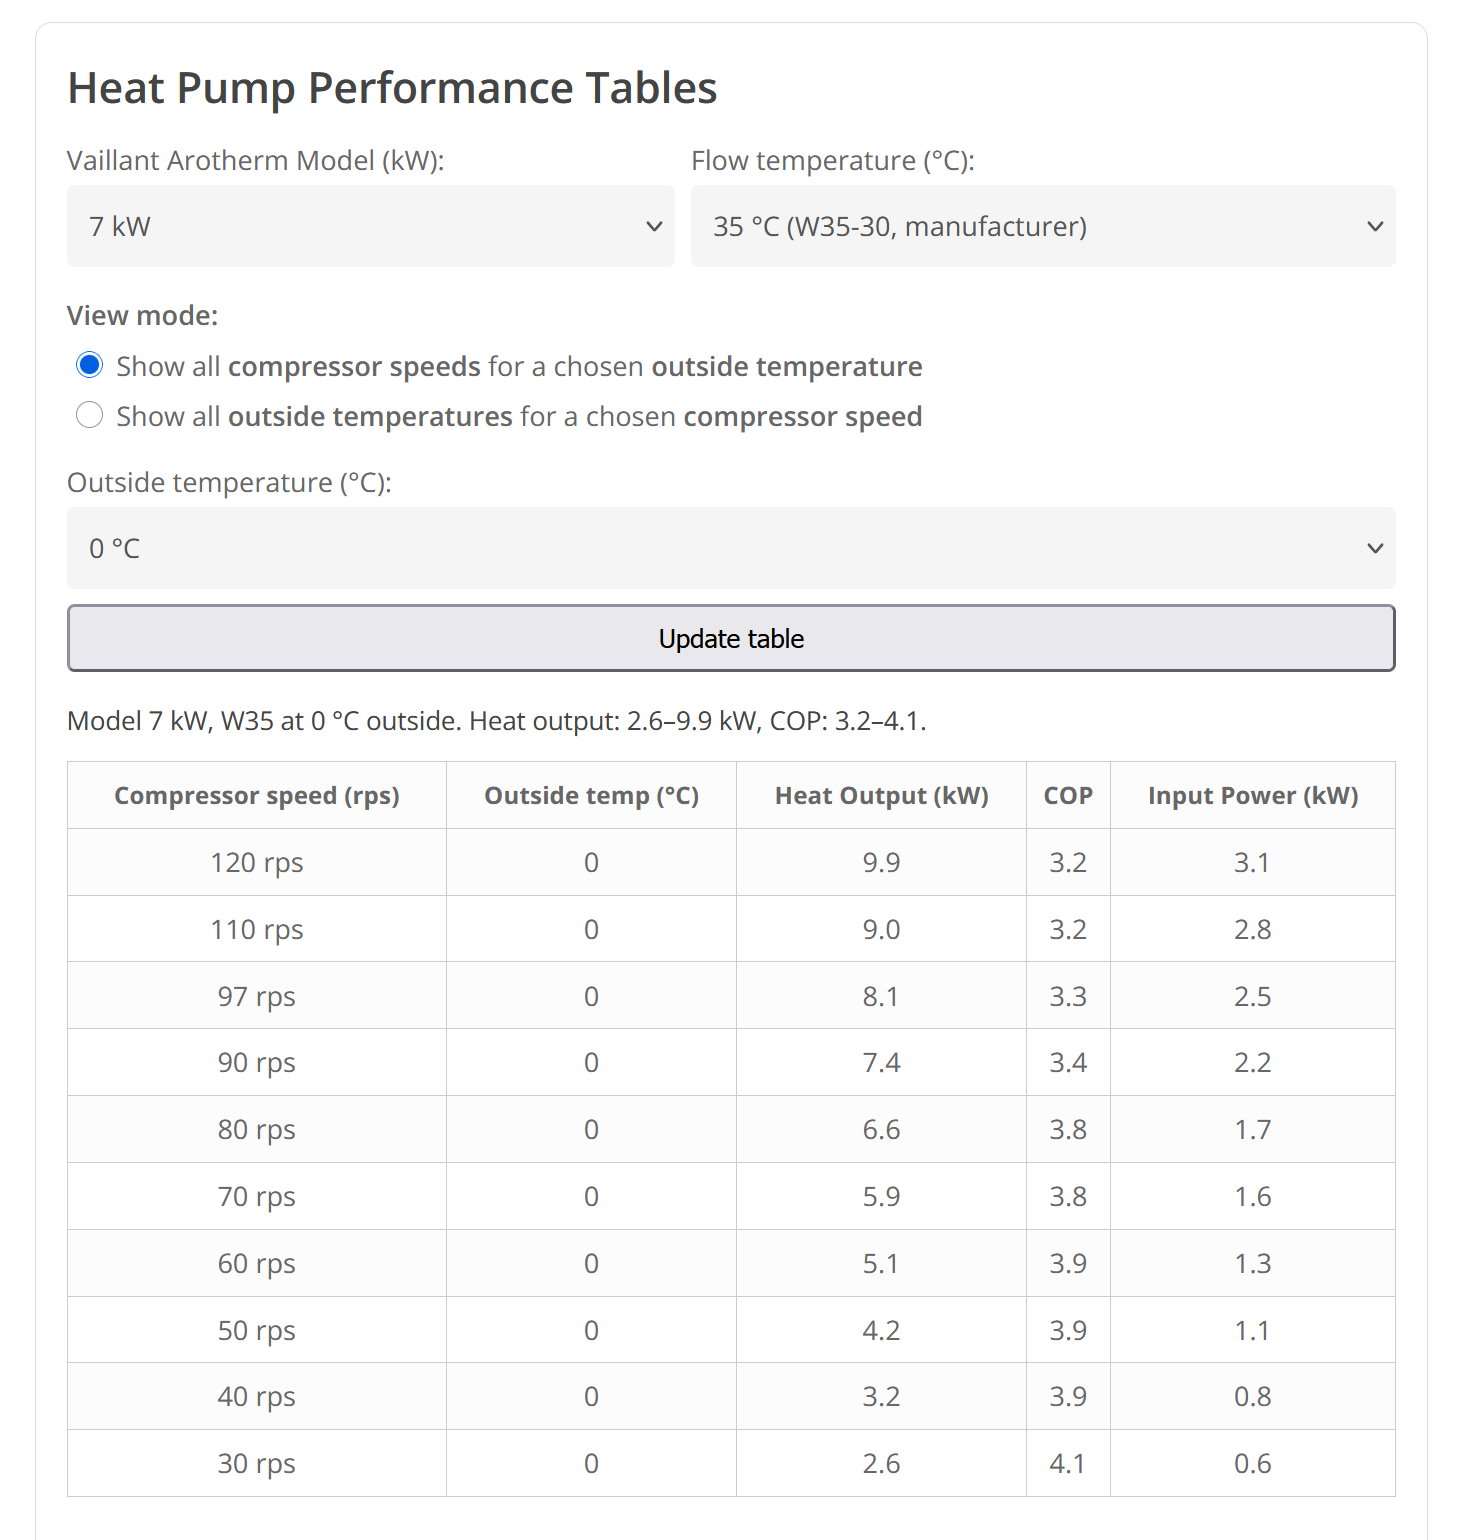The height and width of the screenshot is (1540, 1457).
Task: Click the 4.1 COP value cell
Action: point(1068,1464)
